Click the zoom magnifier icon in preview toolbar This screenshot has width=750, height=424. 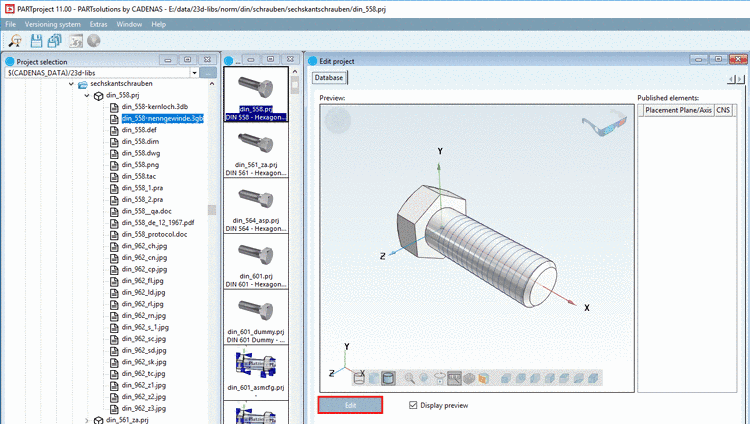coord(409,379)
